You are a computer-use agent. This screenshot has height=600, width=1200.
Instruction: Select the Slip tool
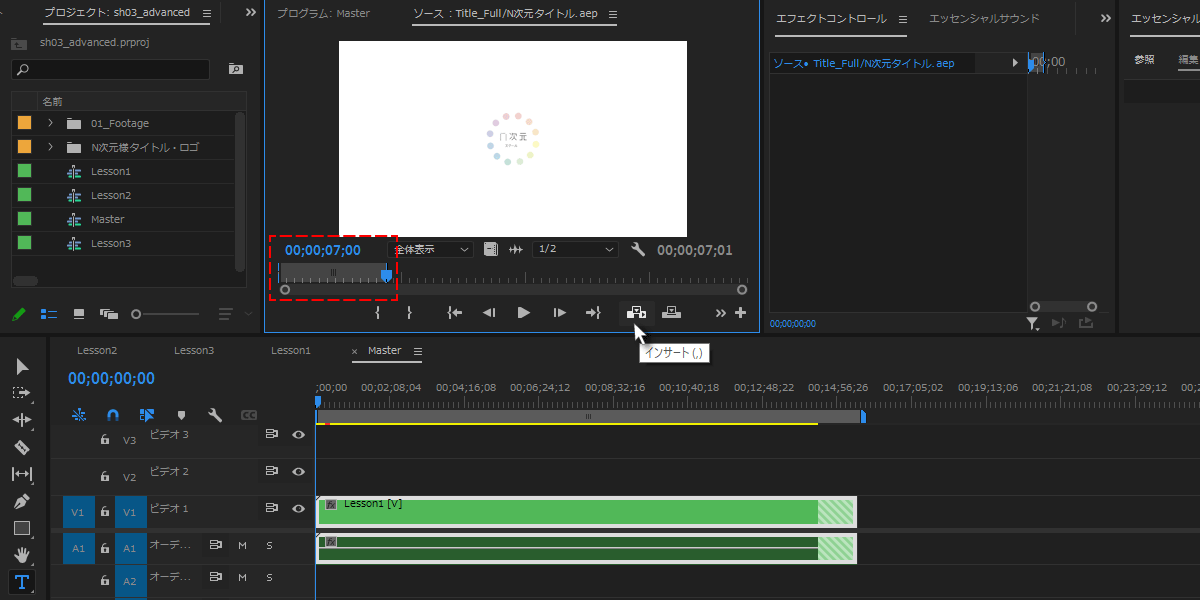(22, 474)
